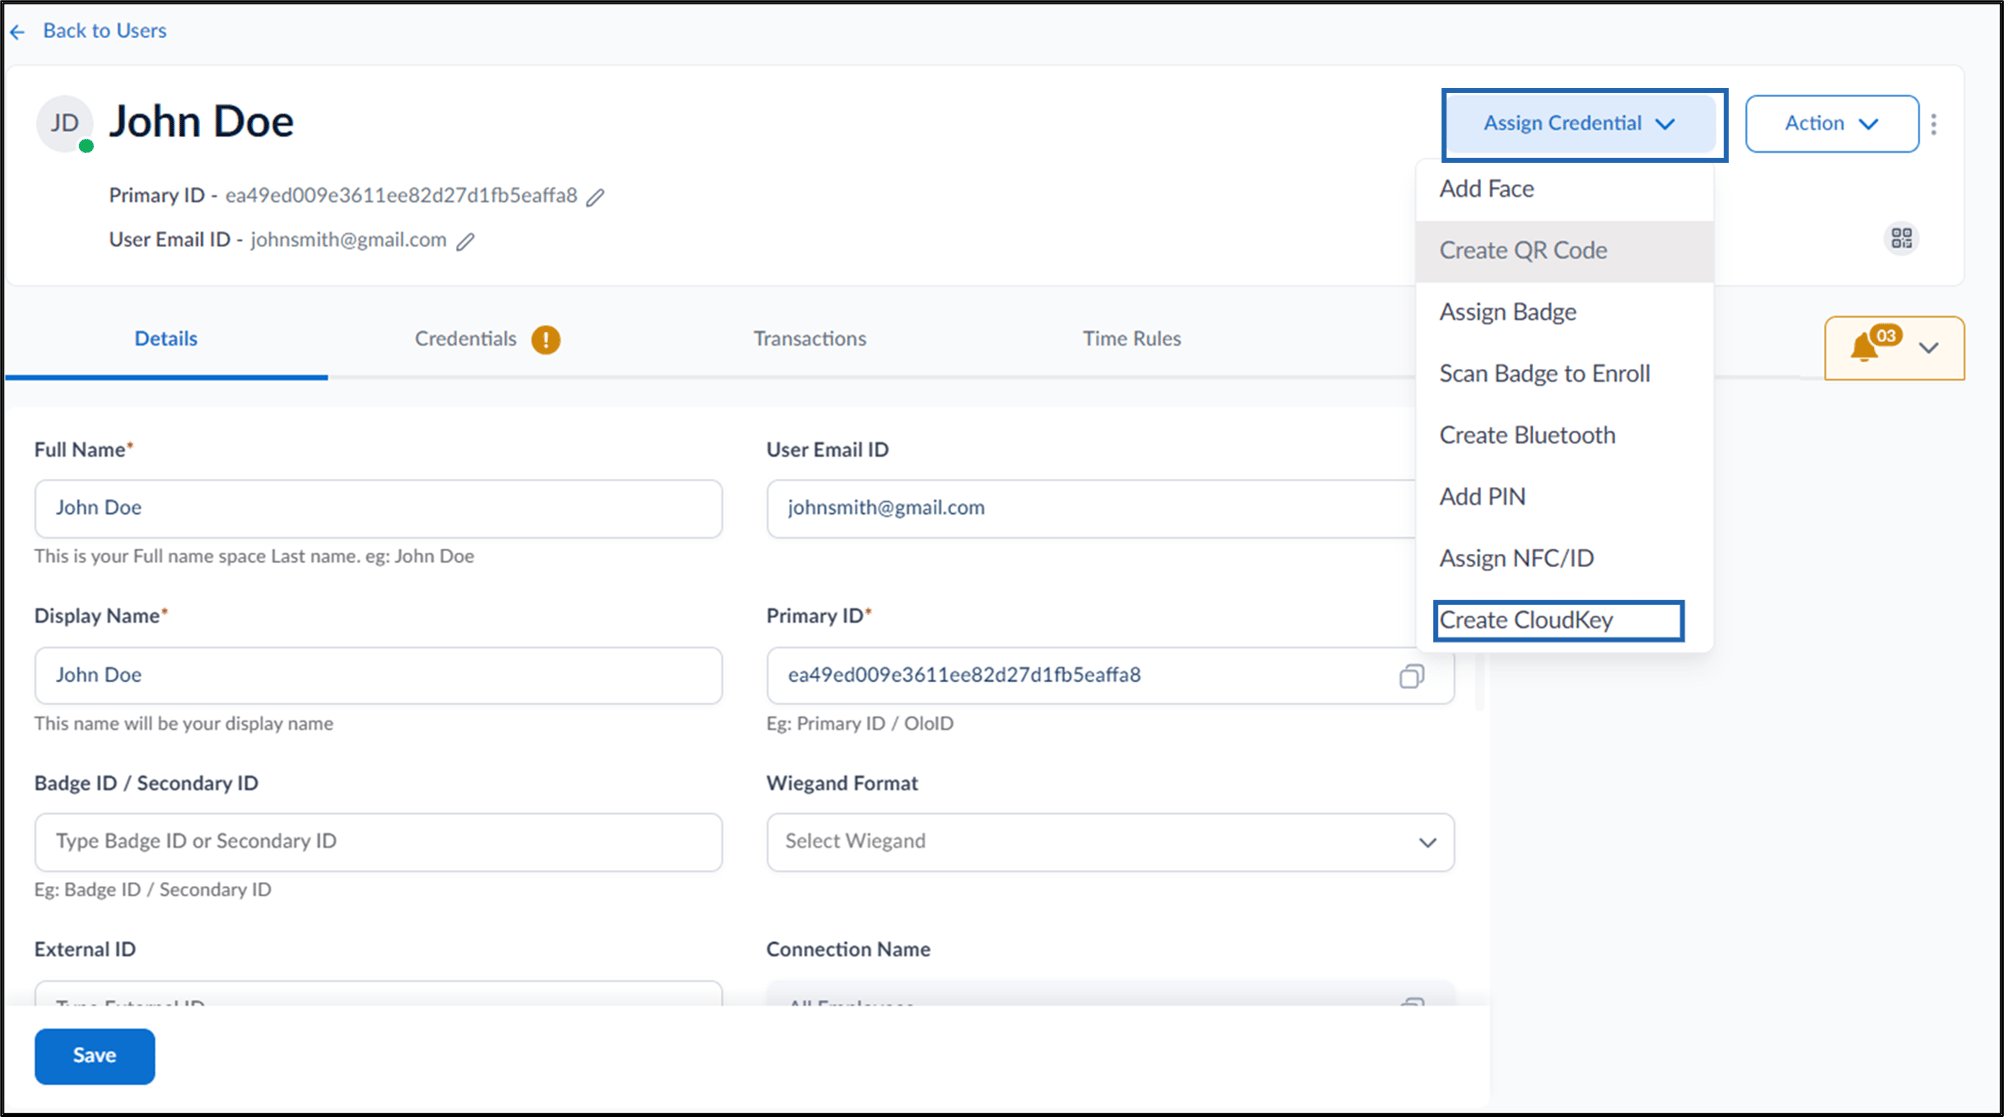Open the Action dropdown
2004x1117 pixels.
pyautogui.click(x=1831, y=124)
